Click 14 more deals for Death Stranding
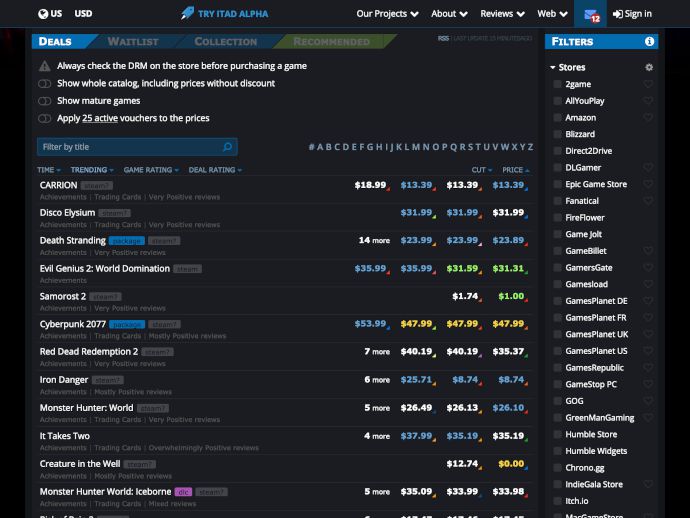 pyautogui.click(x=374, y=240)
